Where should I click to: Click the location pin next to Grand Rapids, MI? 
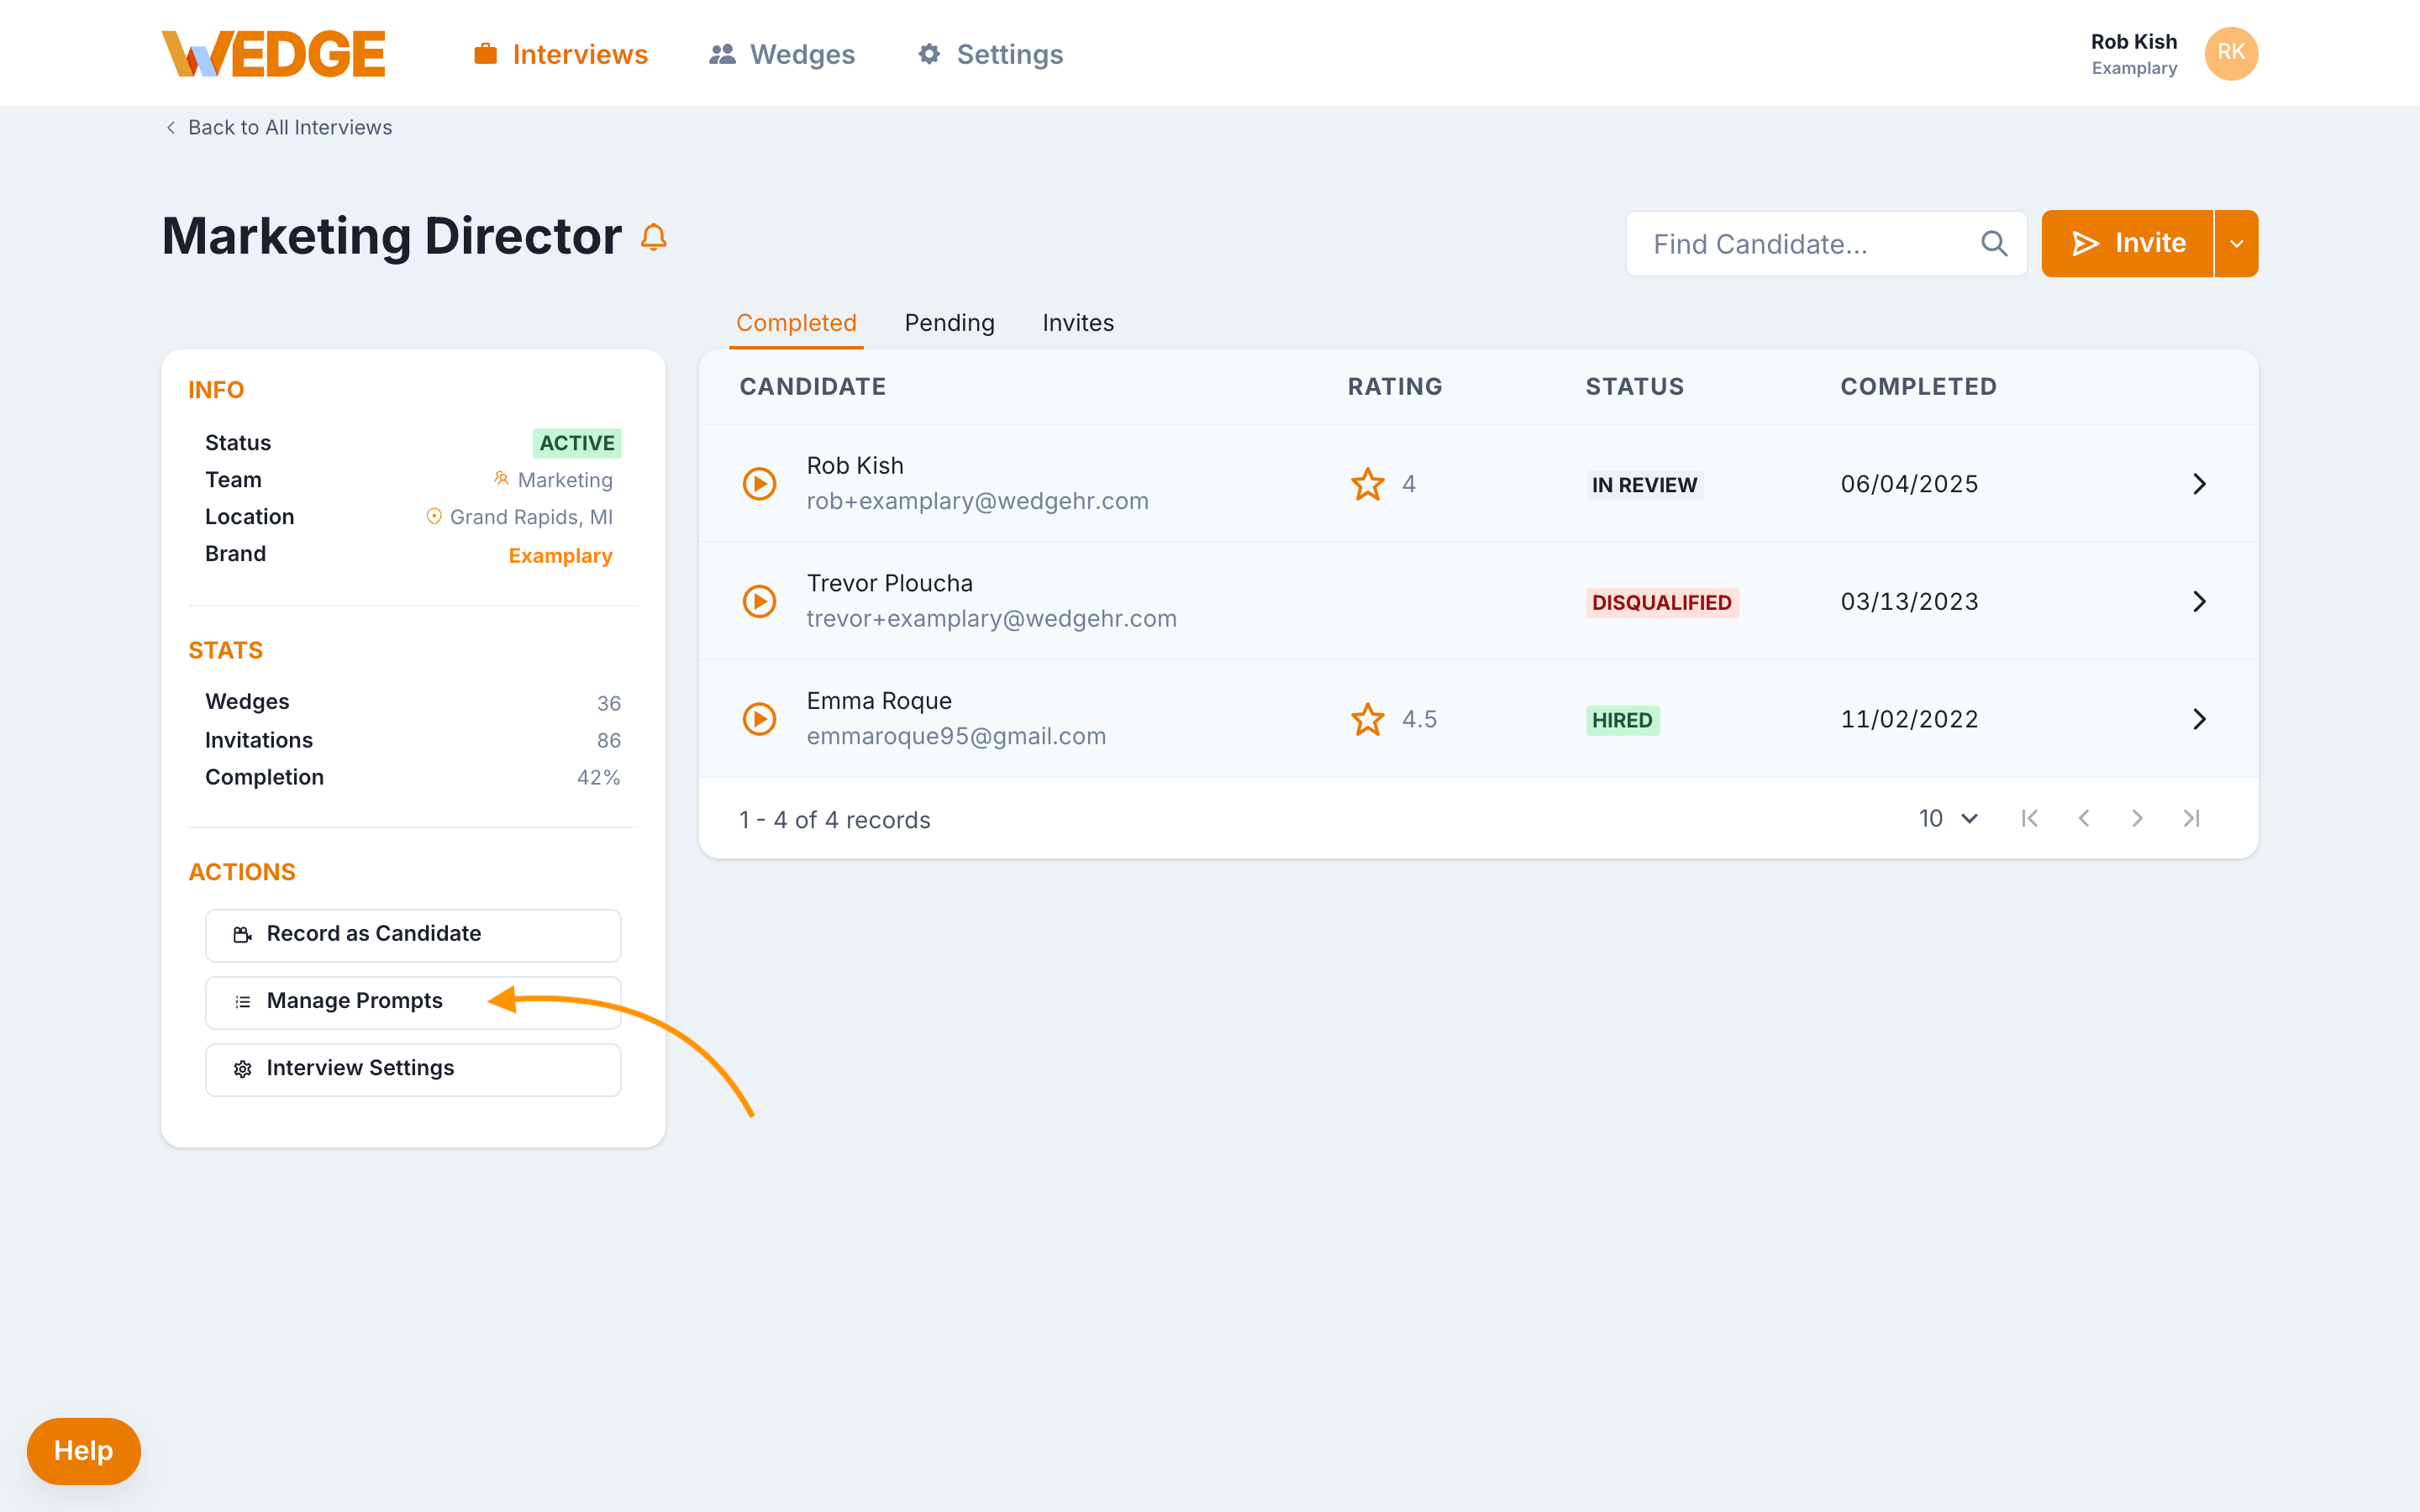(434, 517)
